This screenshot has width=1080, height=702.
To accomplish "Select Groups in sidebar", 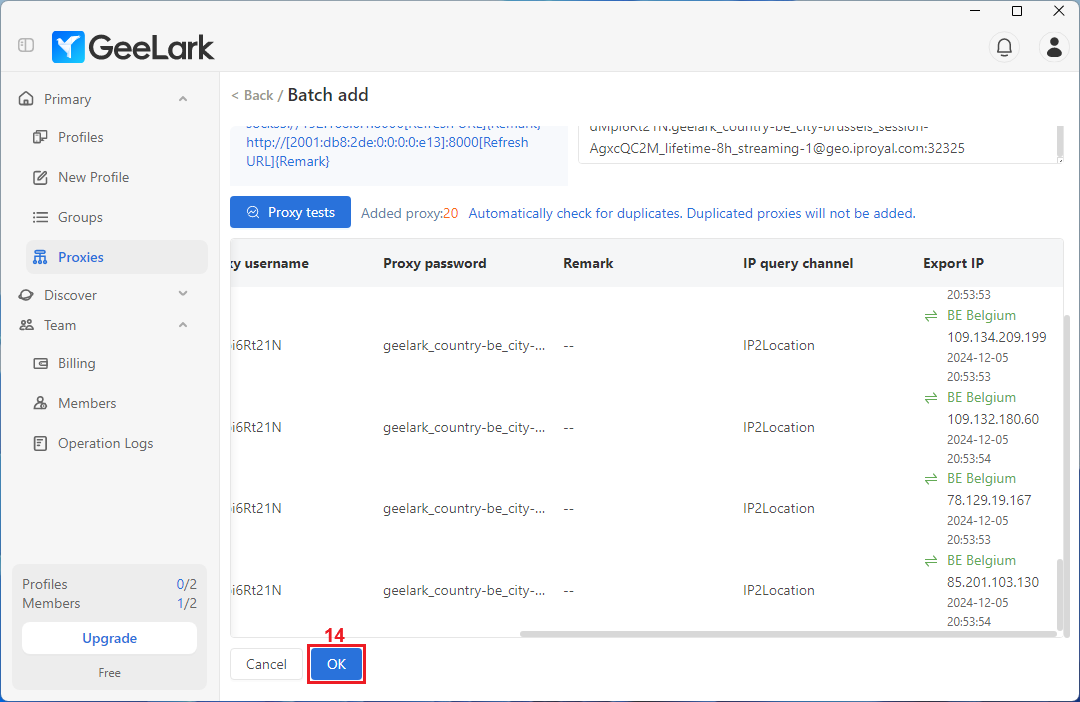I will (80, 217).
